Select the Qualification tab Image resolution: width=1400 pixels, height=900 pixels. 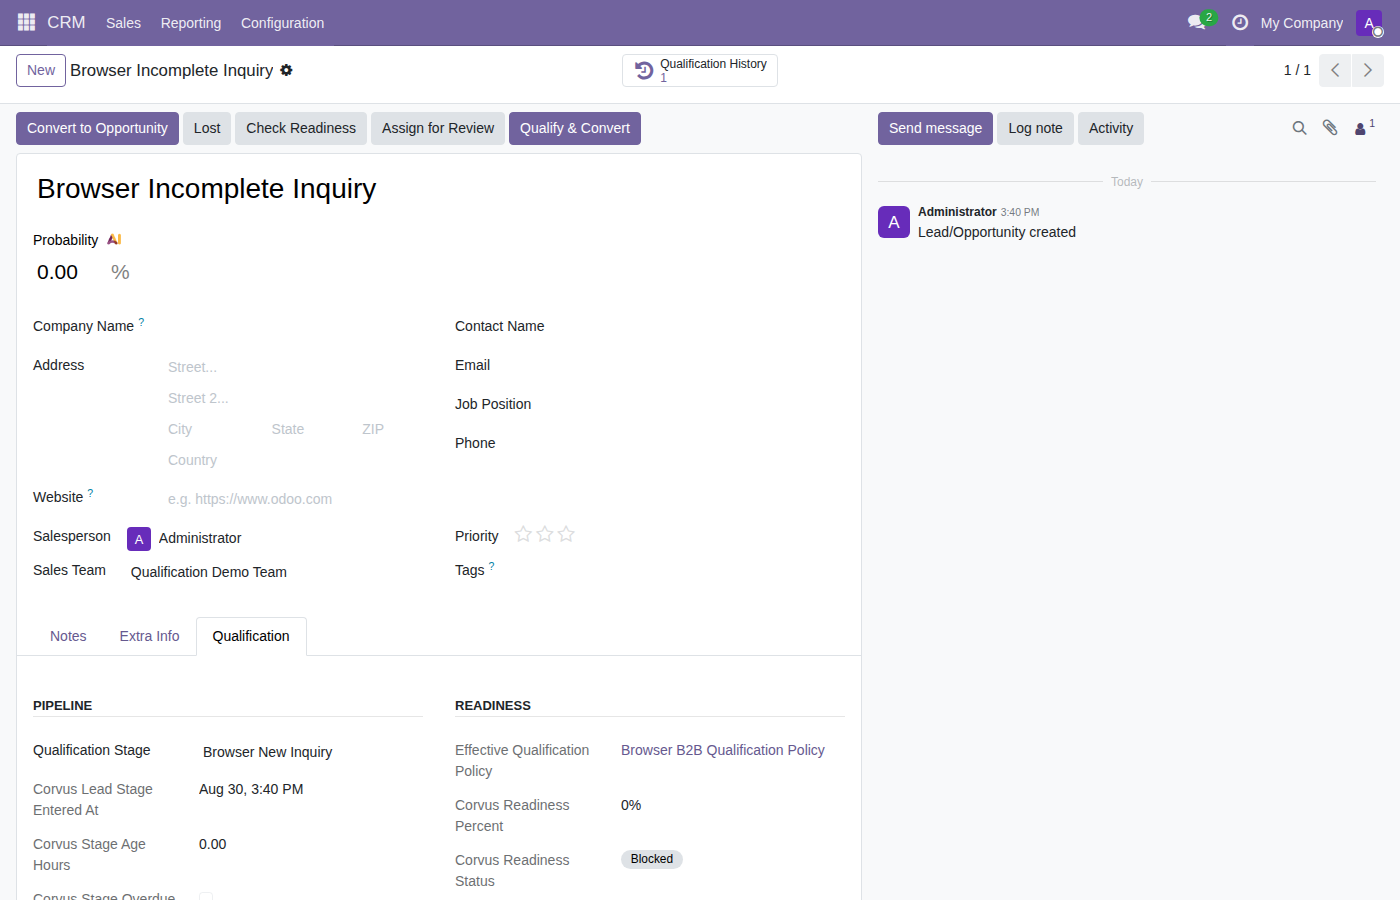click(251, 636)
